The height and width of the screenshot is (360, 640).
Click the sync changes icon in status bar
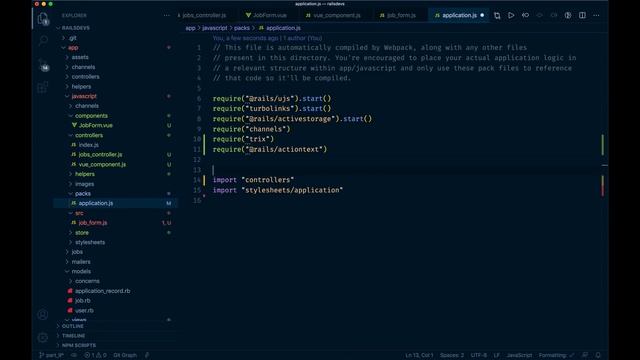(x=74, y=355)
